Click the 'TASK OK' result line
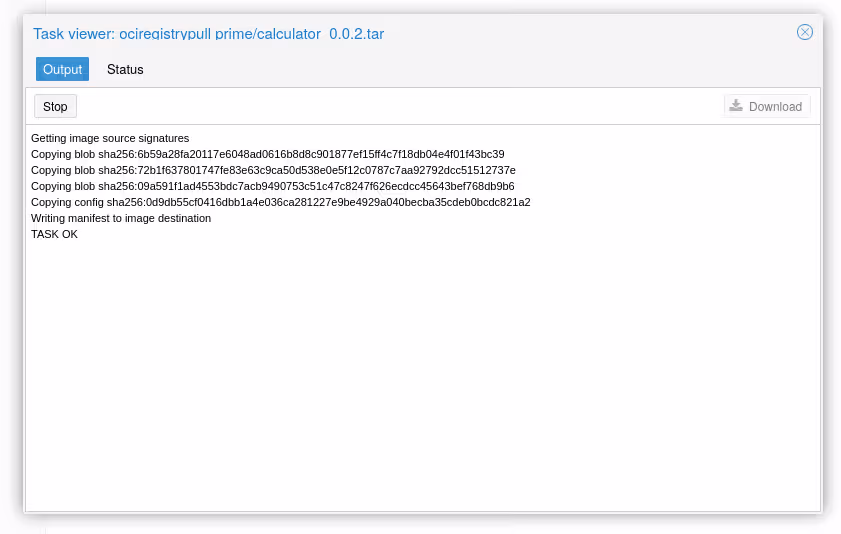Viewport: 841px width, 534px height. (54, 234)
